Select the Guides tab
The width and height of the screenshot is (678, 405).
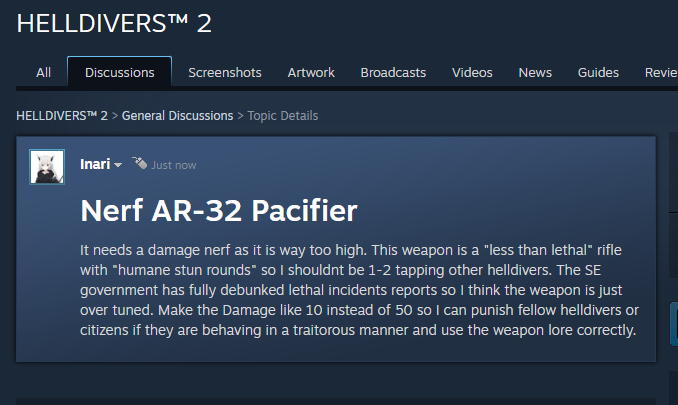[598, 72]
